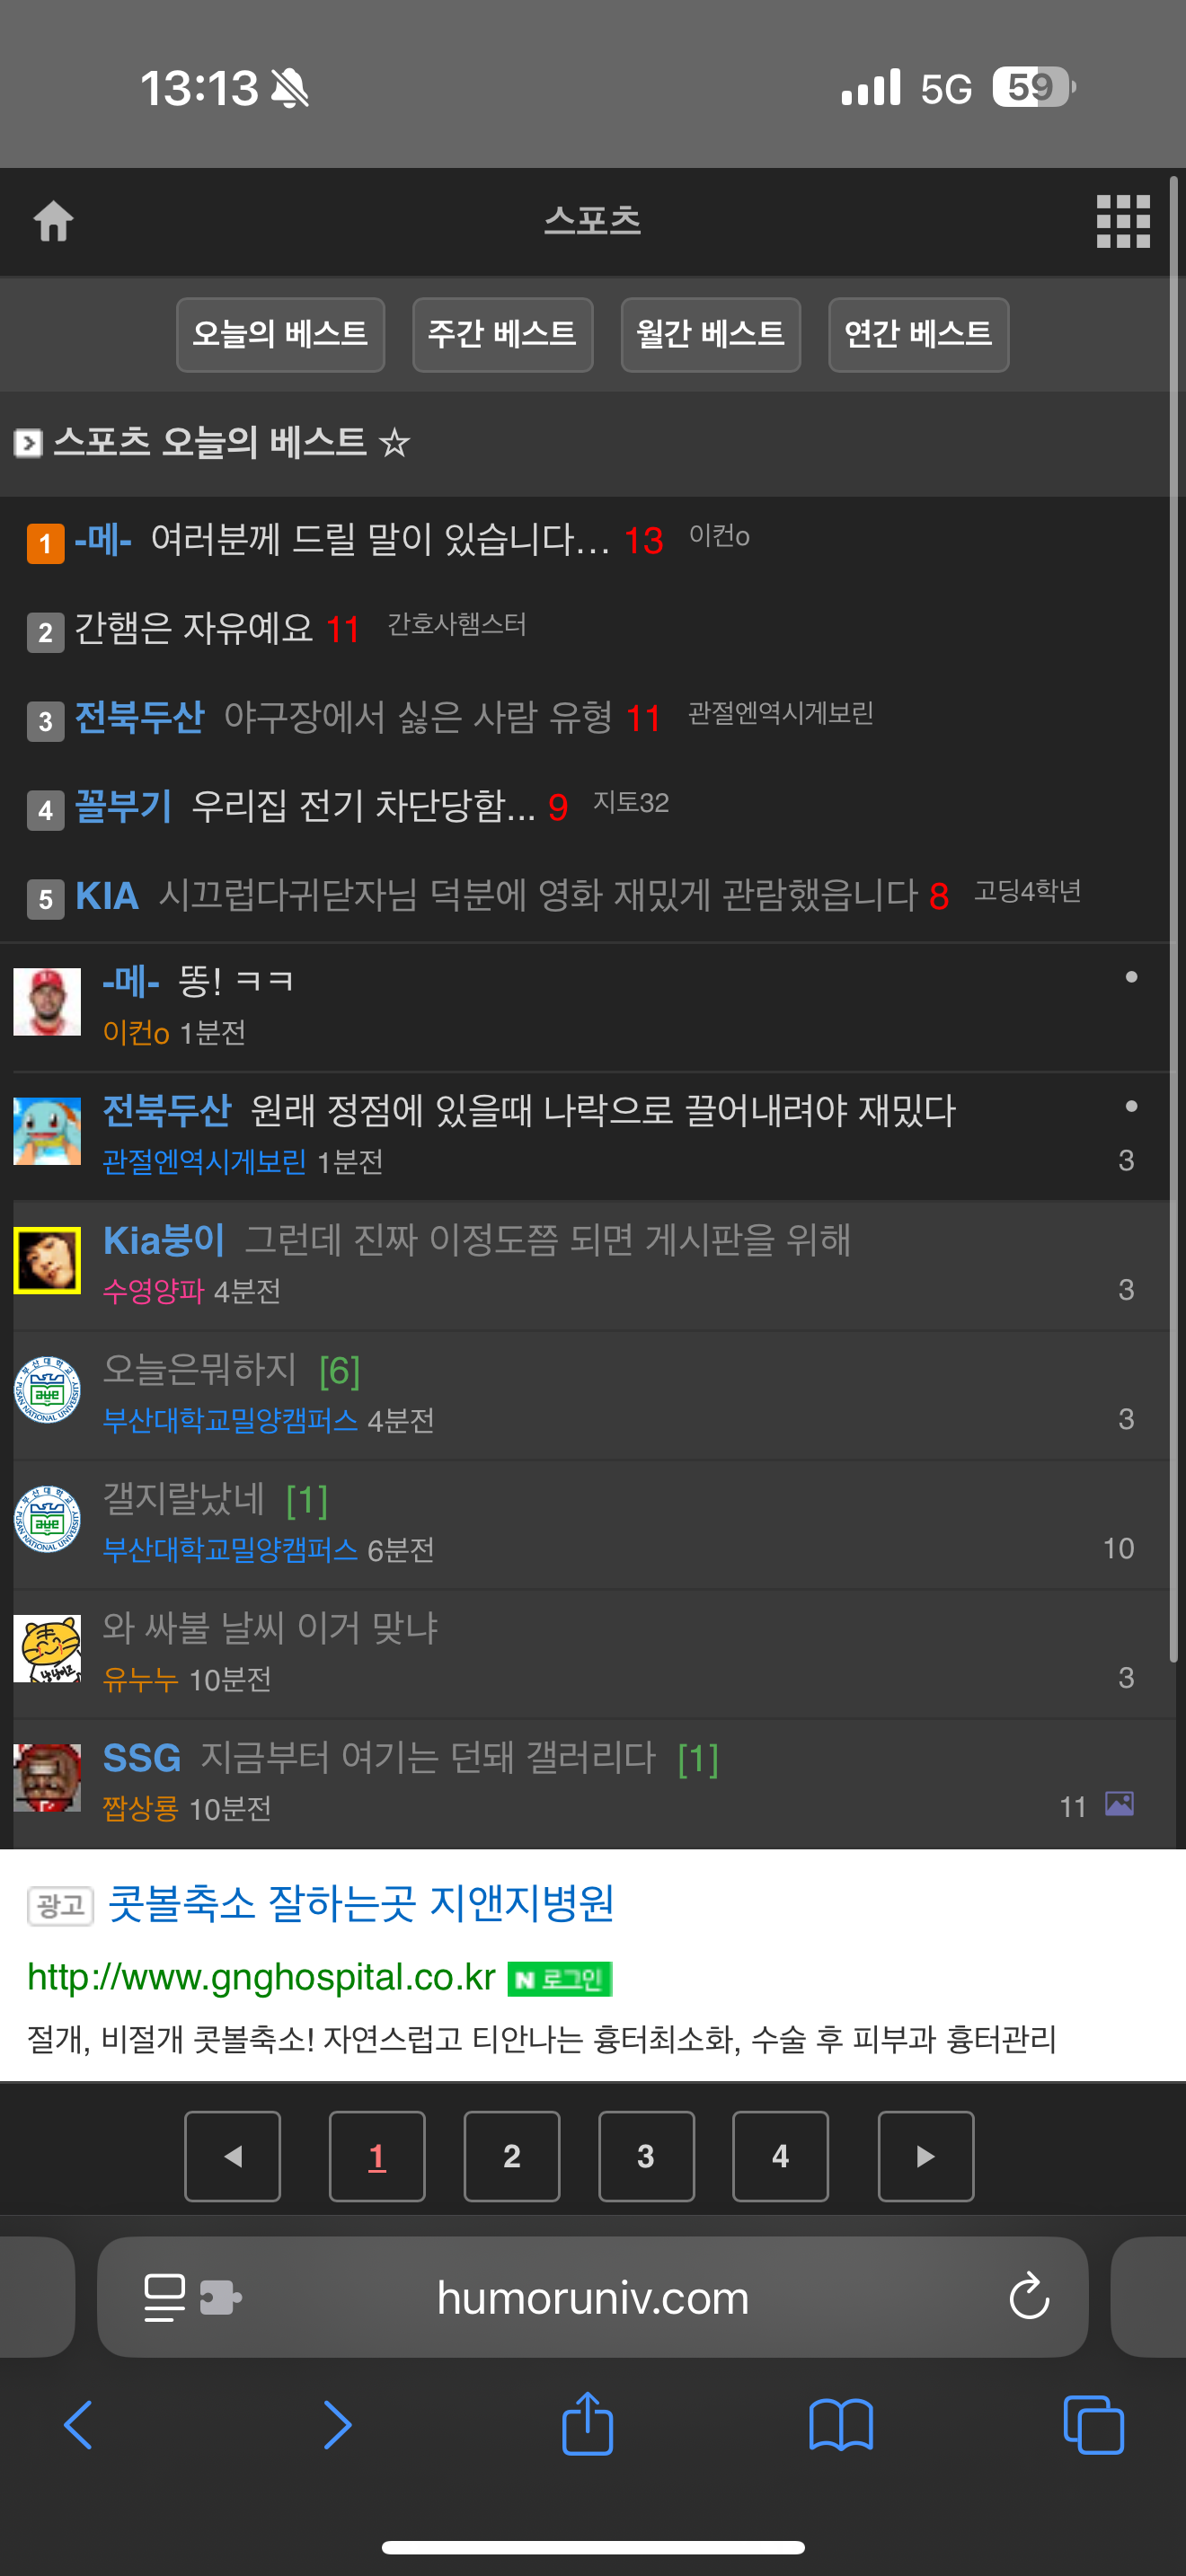Tap the 수영양파 user avatar thumbnail
Screen dimensions: 1186x2576
47,1261
